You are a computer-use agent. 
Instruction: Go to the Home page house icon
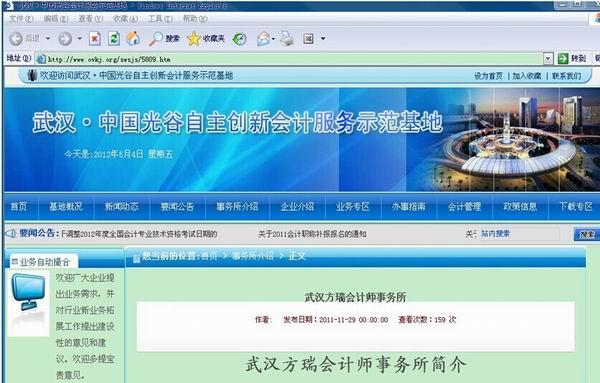point(133,38)
